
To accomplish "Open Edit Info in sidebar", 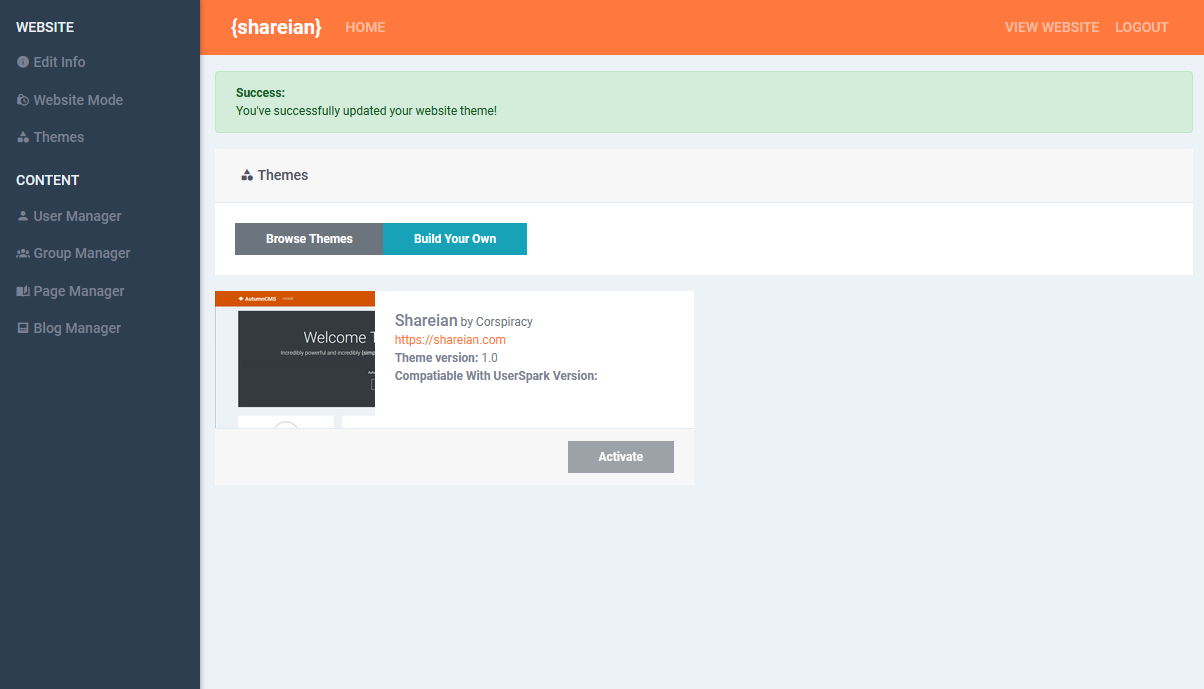I will point(59,62).
